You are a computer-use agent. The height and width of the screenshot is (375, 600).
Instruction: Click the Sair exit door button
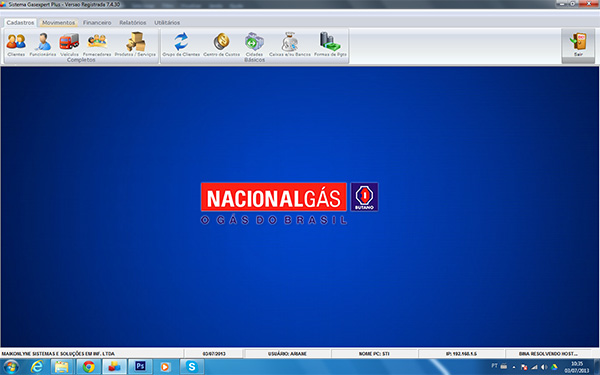point(578,46)
